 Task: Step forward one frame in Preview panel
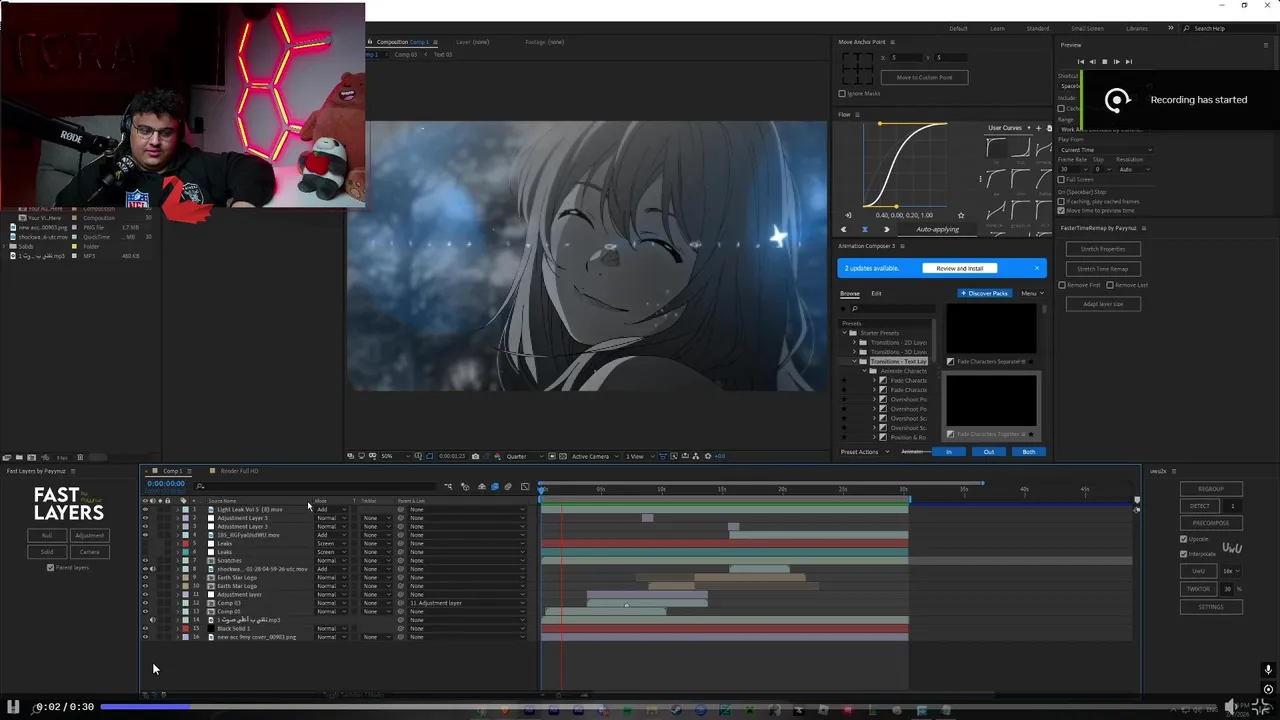click(x=1117, y=62)
